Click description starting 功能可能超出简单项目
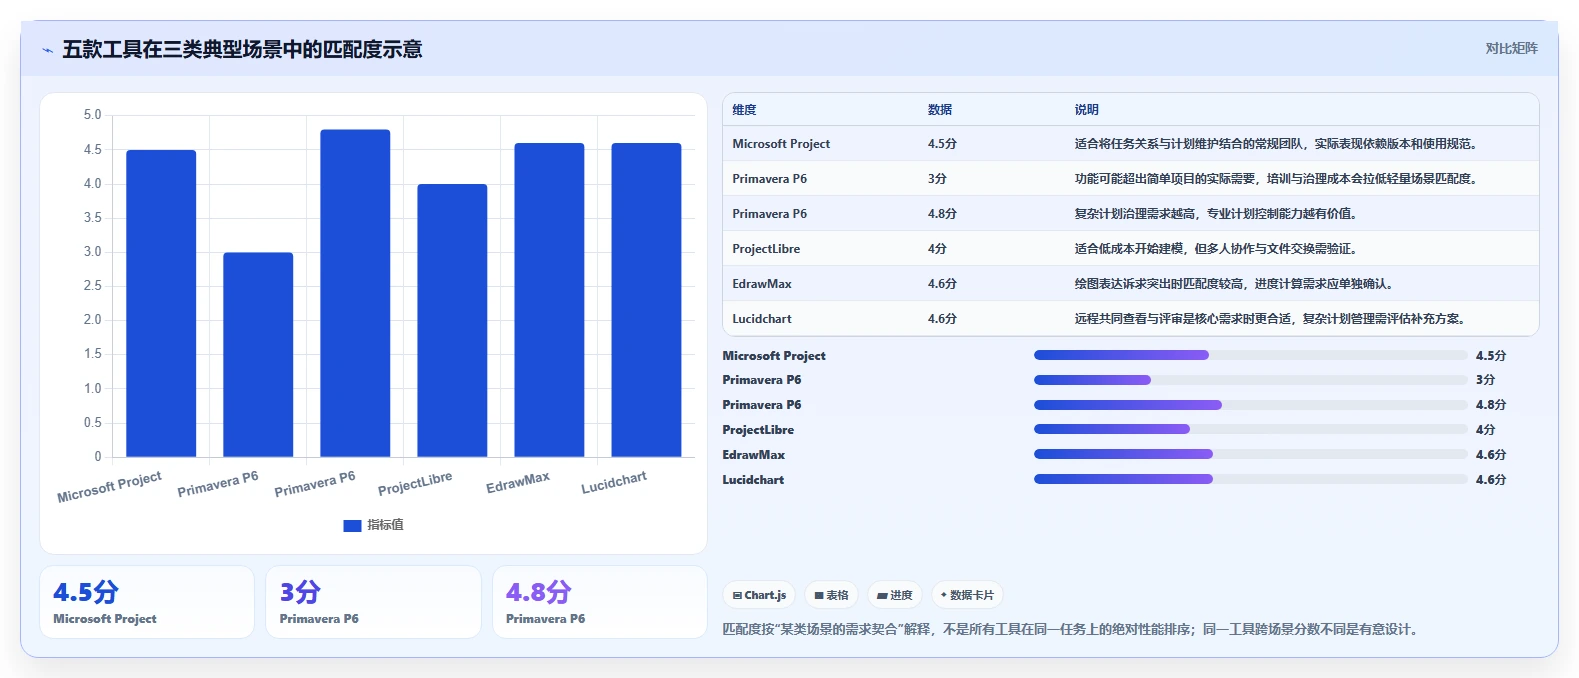 (x=1277, y=179)
